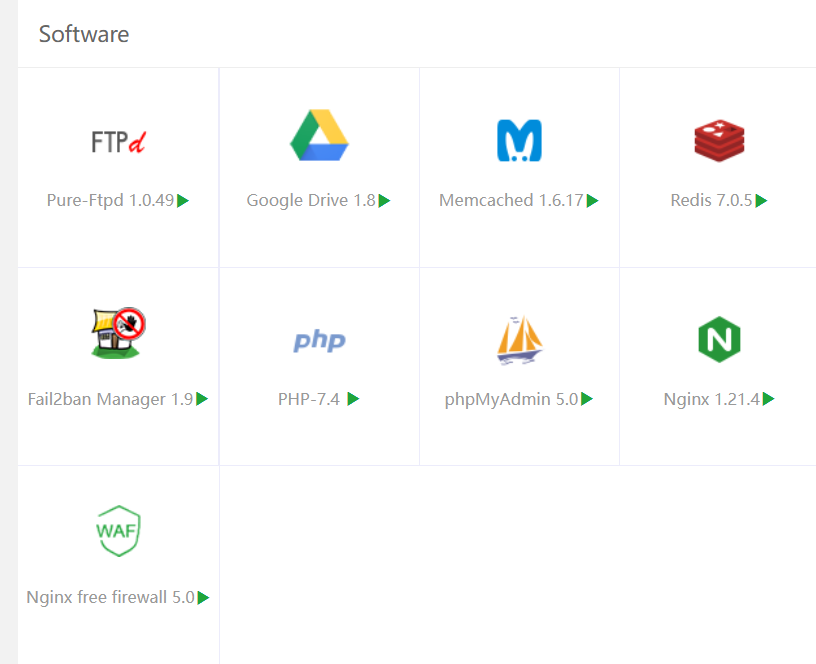Open the PHP-7.4 label link
The height and width of the screenshot is (664, 816).
309,399
